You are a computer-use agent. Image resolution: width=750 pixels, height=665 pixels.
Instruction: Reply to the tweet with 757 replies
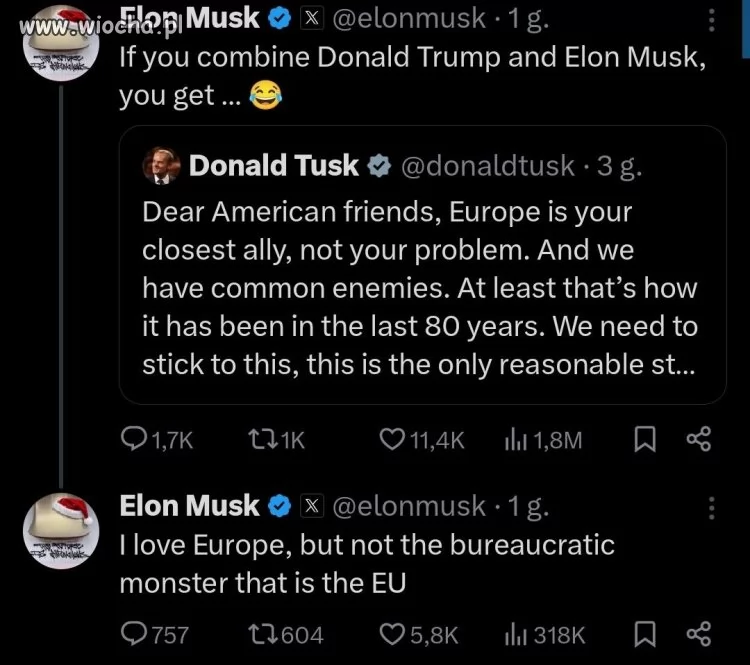pyautogui.click(x=134, y=633)
